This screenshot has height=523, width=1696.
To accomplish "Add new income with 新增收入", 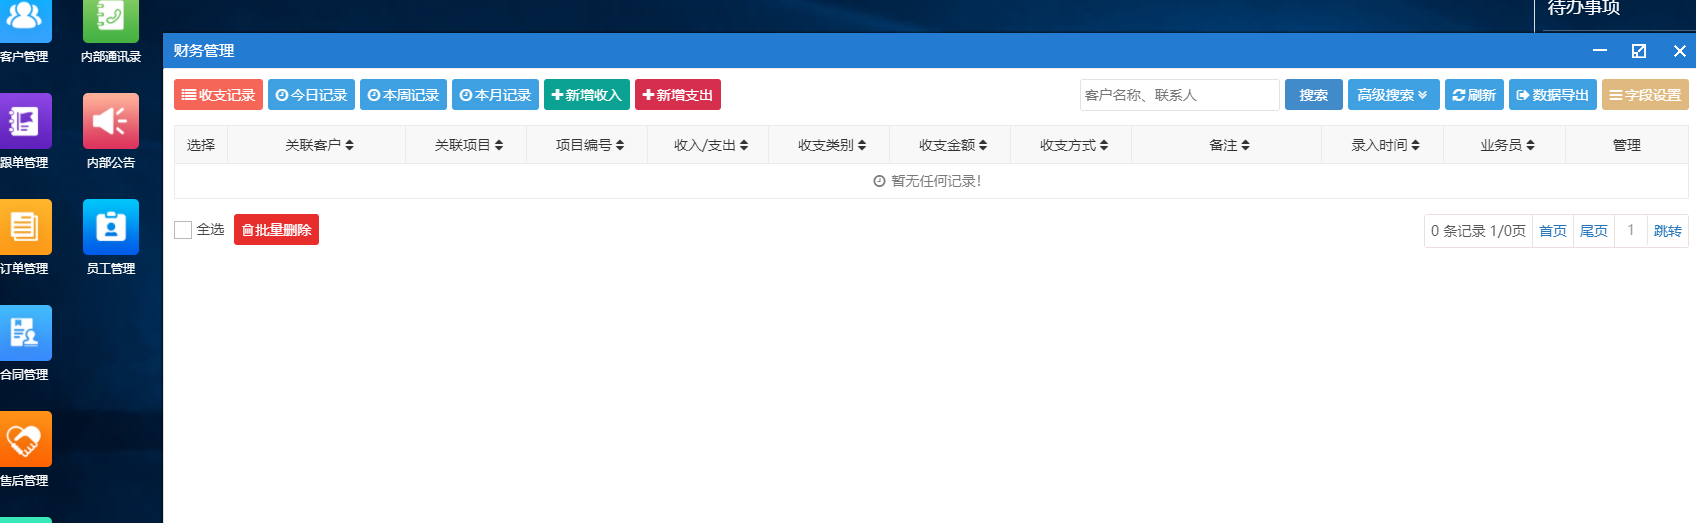I will [587, 95].
